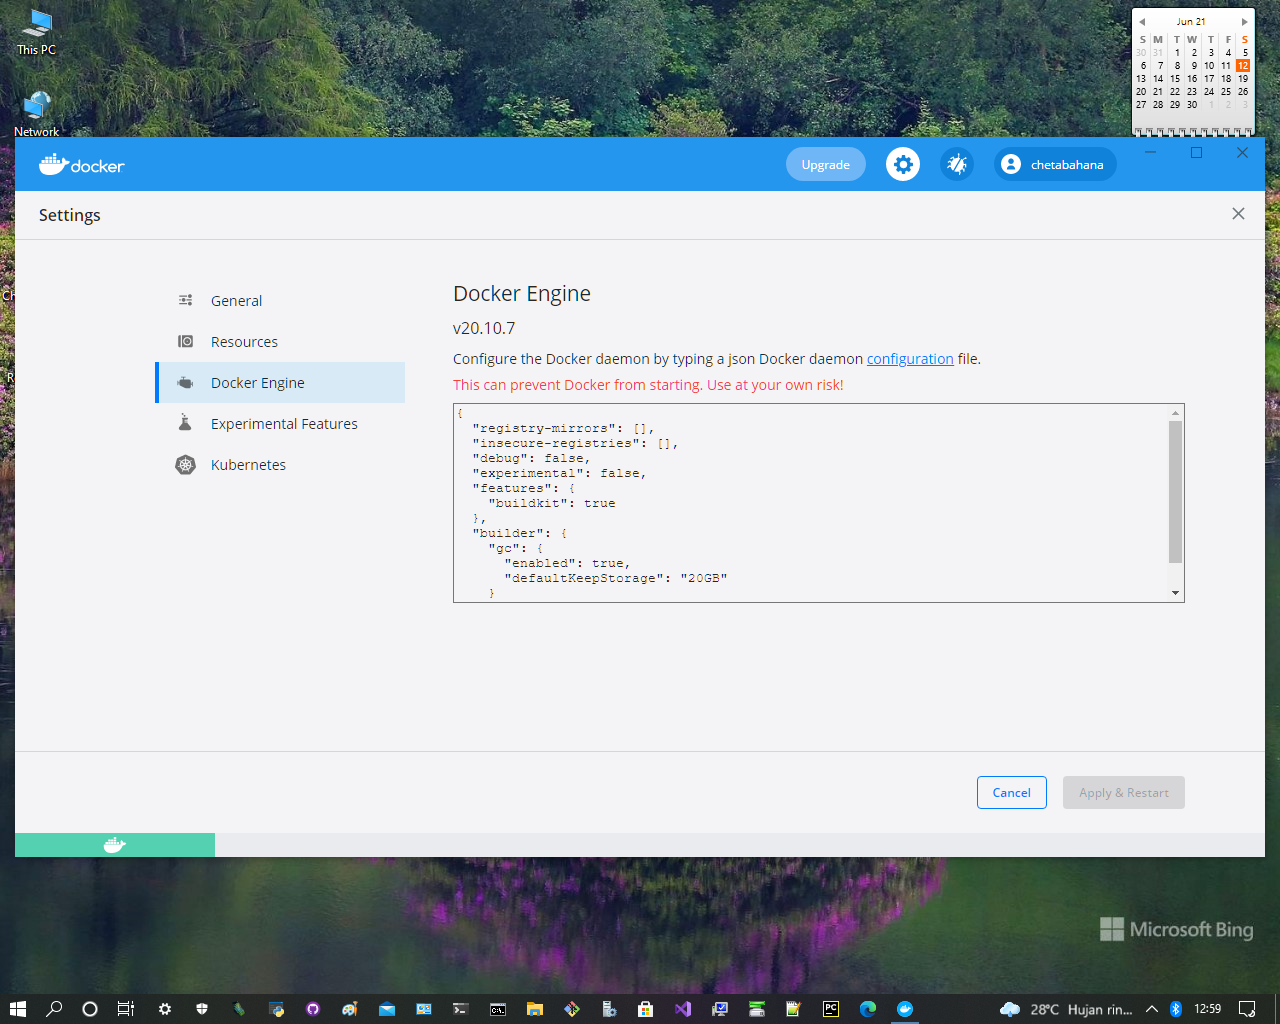Open Task View in taskbar
1280x1024 pixels.
pyautogui.click(x=126, y=1009)
